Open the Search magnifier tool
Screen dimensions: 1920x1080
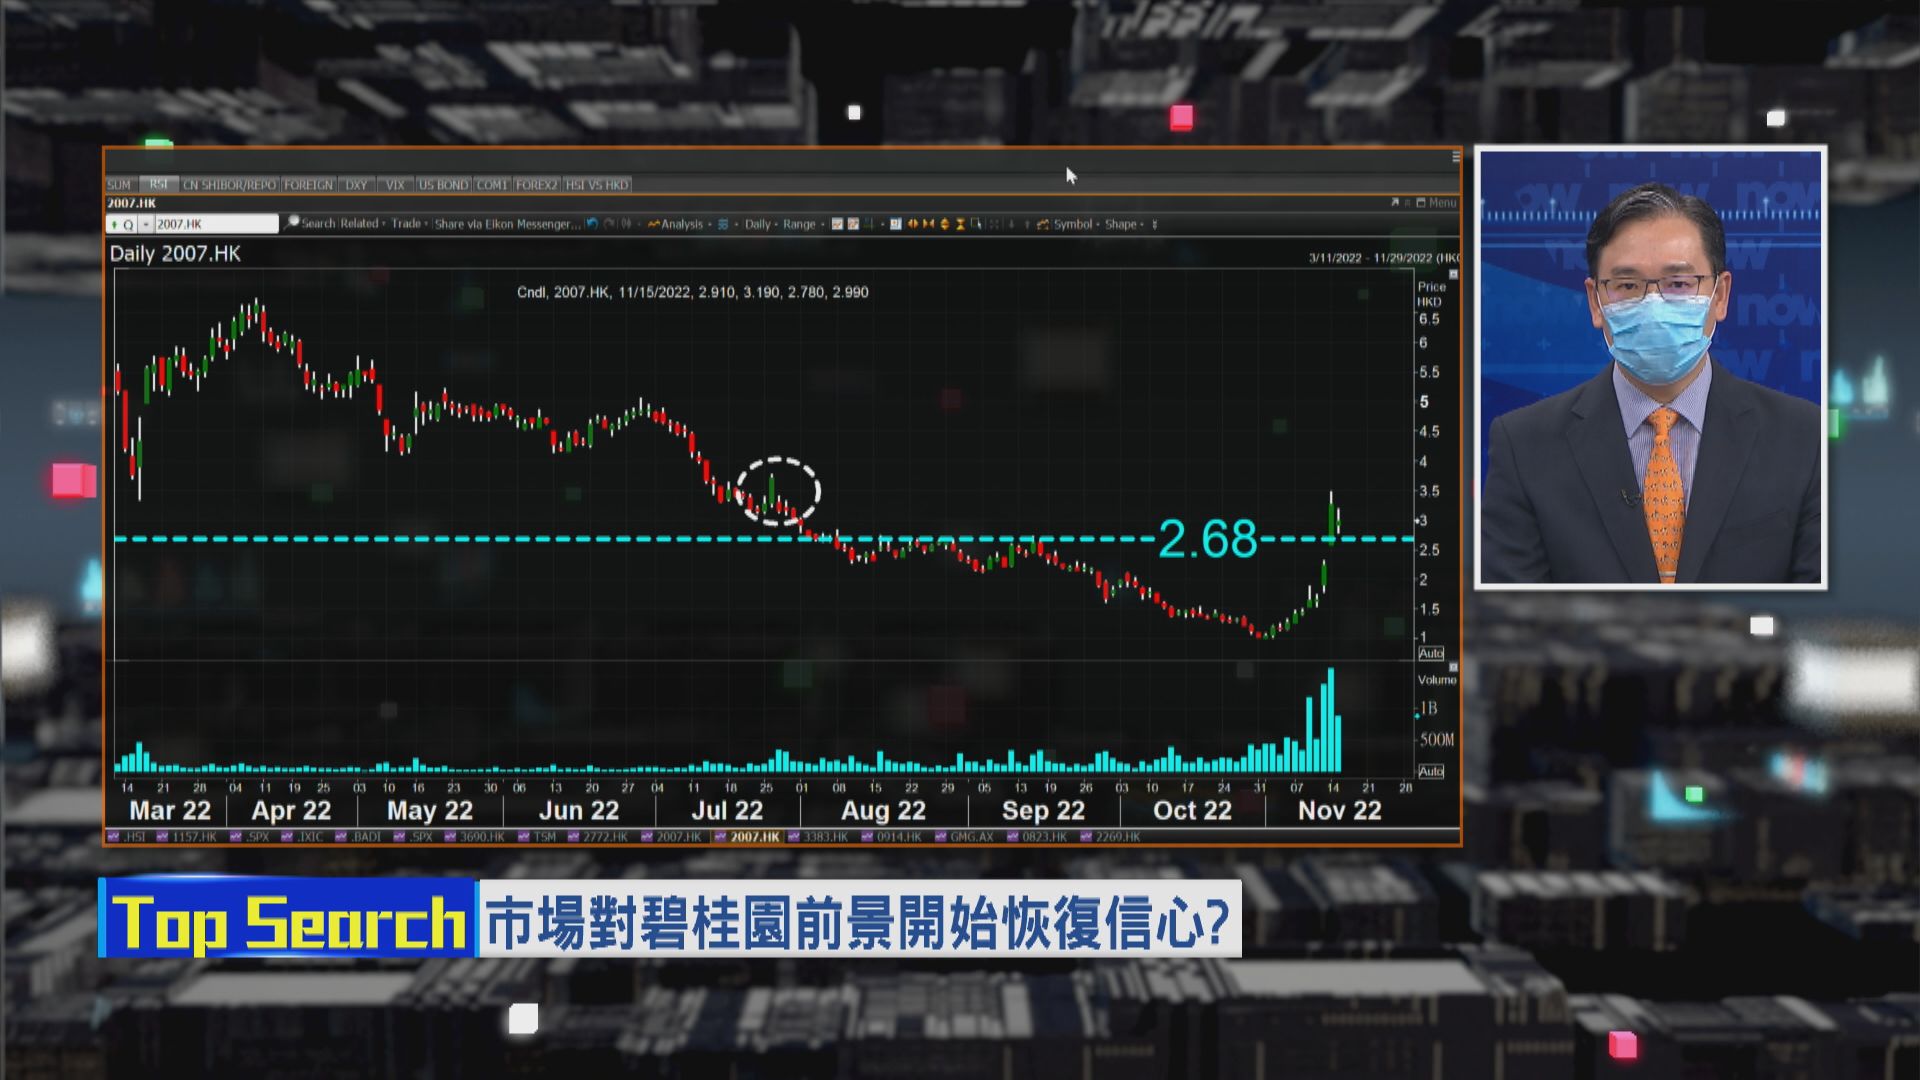[x=291, y=224]
